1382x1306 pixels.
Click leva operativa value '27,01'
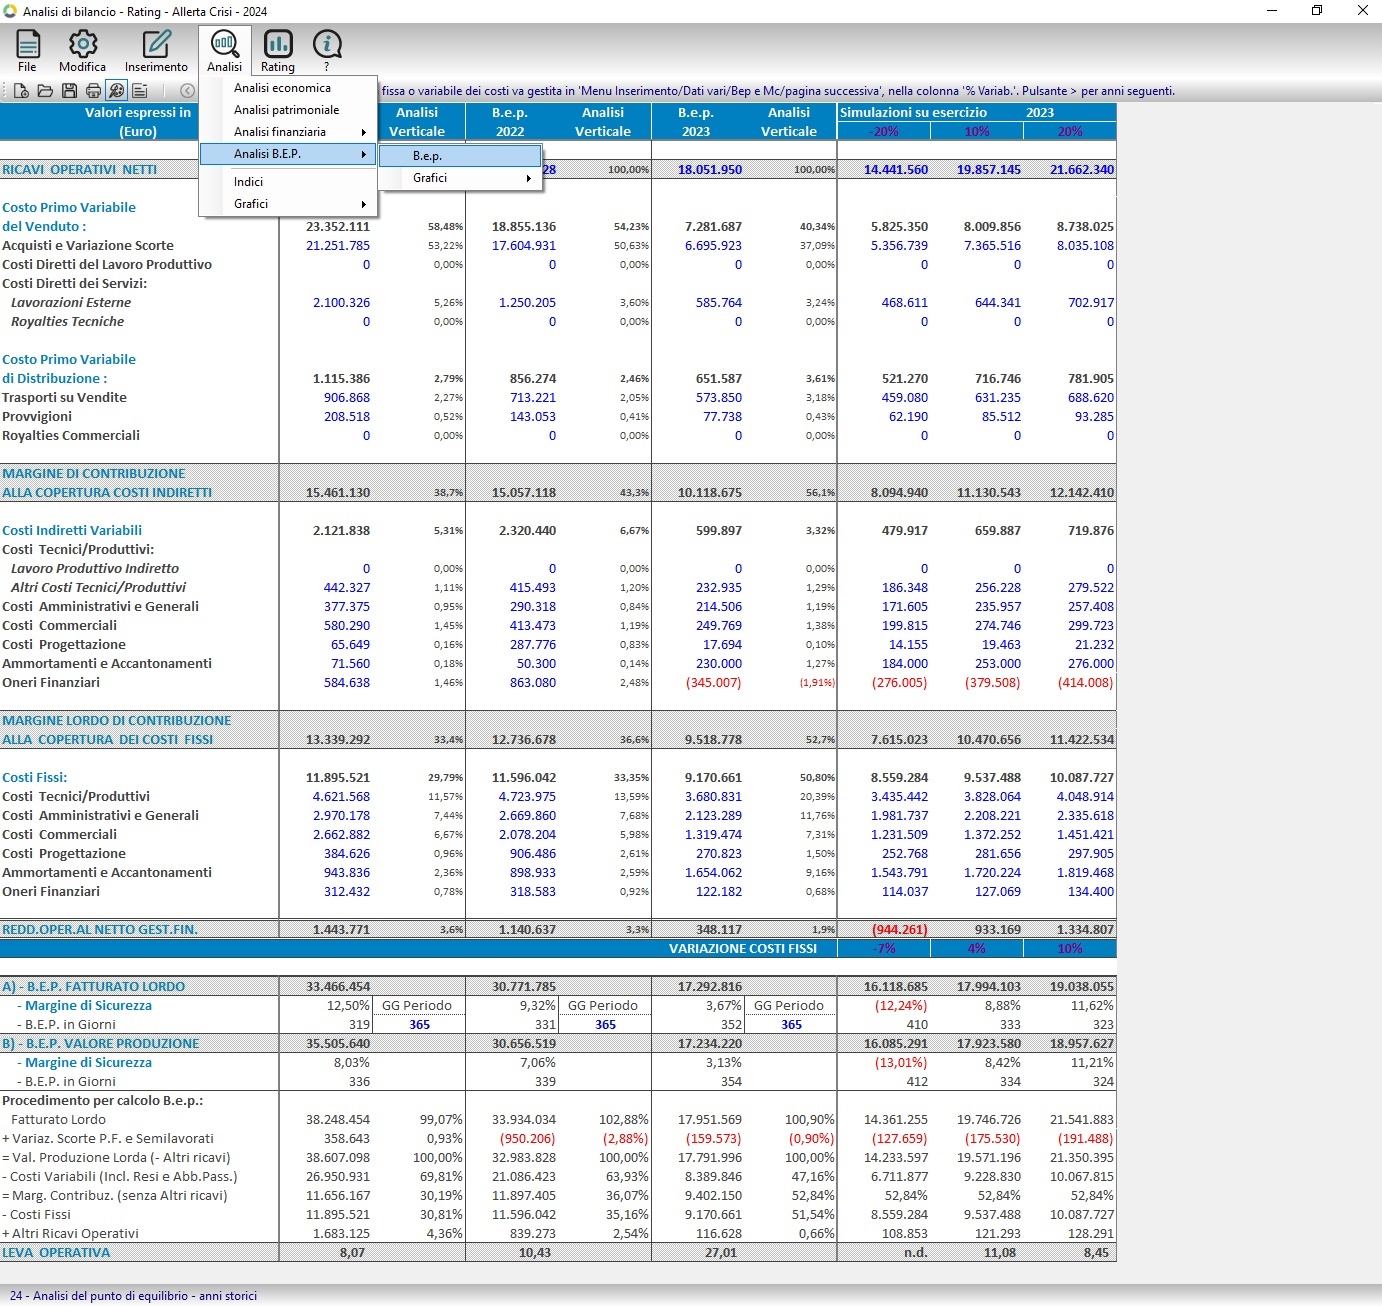coord(721,1253)
